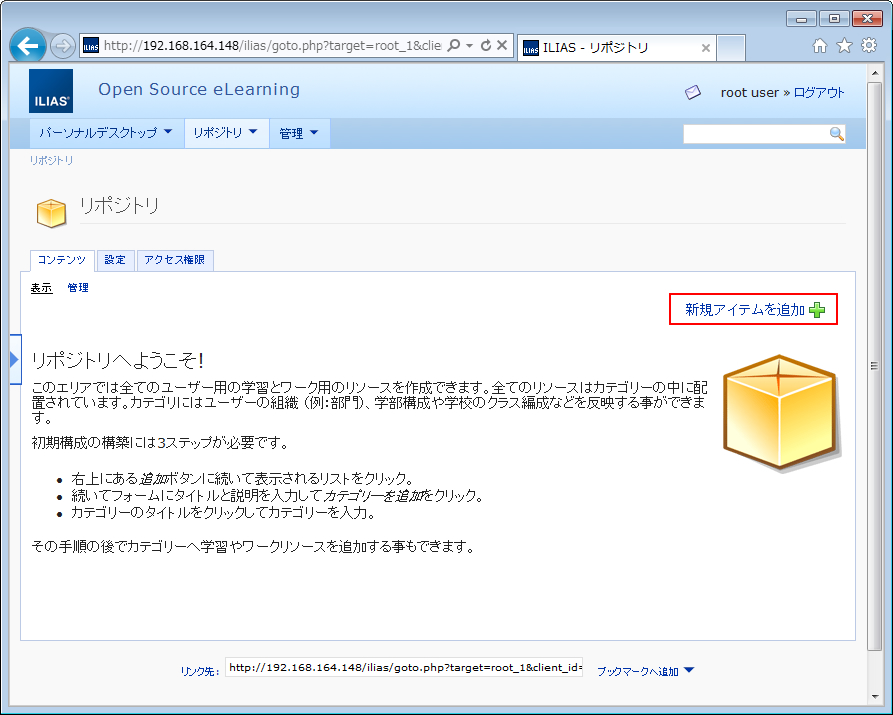The image size is (893, 715).
Task: Click the ログアウト link
Action: point(819,92)
